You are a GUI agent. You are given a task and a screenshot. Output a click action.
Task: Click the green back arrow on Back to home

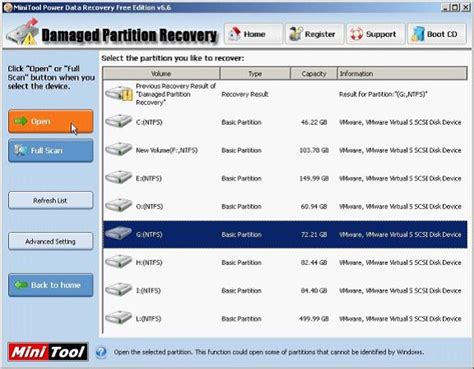21,285
